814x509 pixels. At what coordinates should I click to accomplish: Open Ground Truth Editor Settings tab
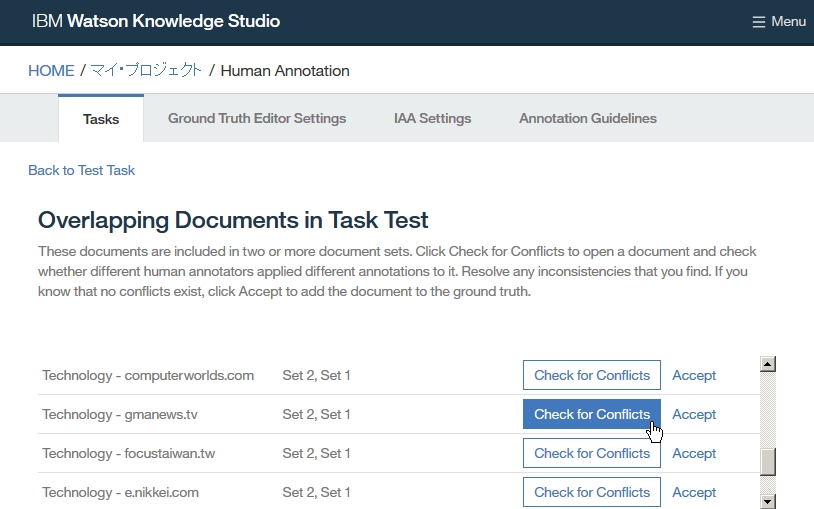coord(257,118)
